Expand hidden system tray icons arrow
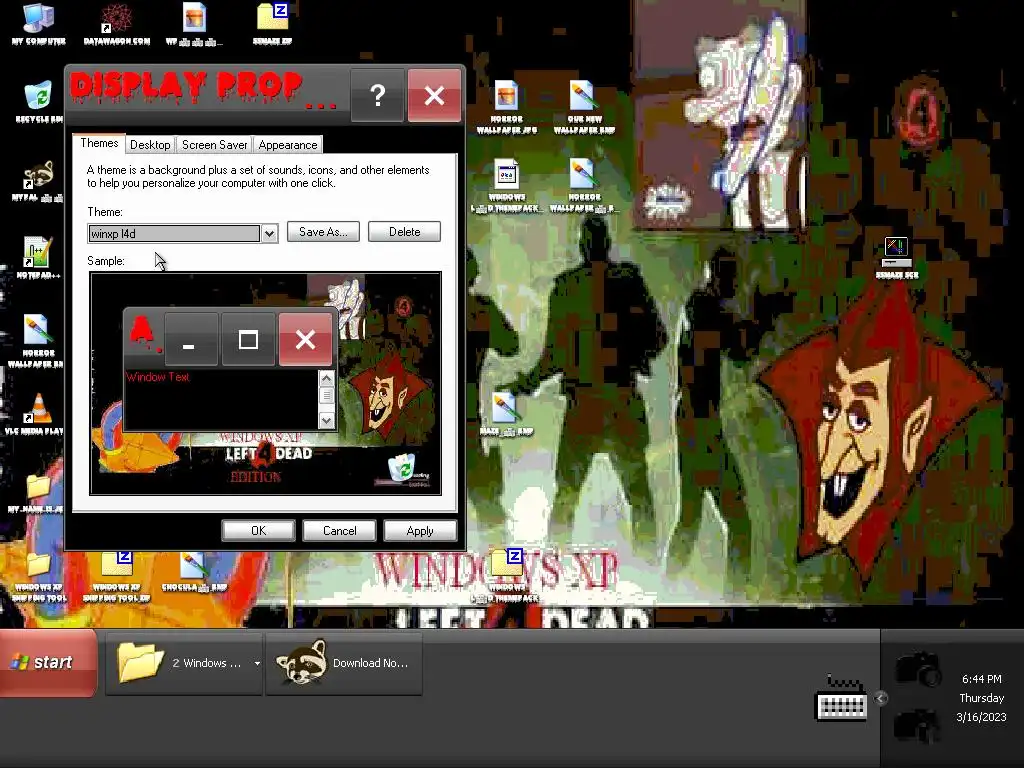Screen dimensions: 1024x768 point(880,698)
